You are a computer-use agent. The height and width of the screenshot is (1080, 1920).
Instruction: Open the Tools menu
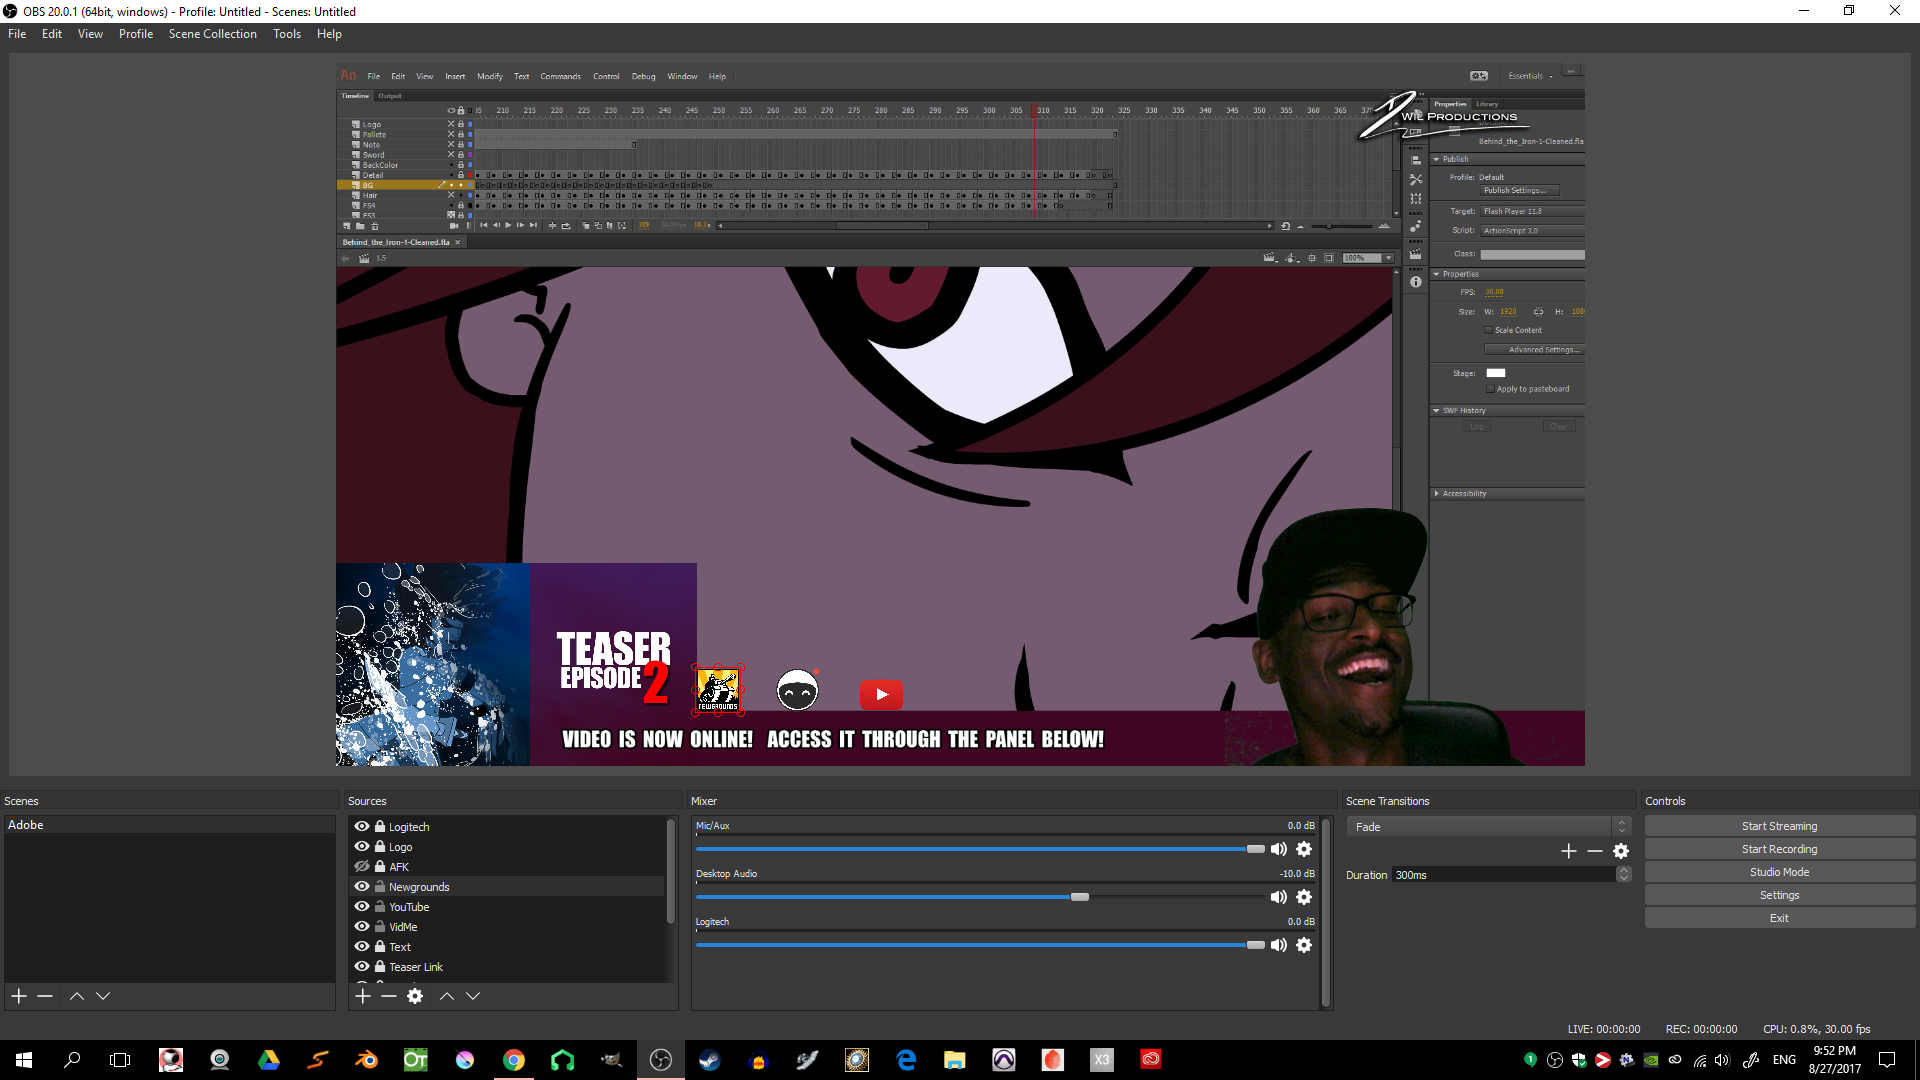point(287,34)
